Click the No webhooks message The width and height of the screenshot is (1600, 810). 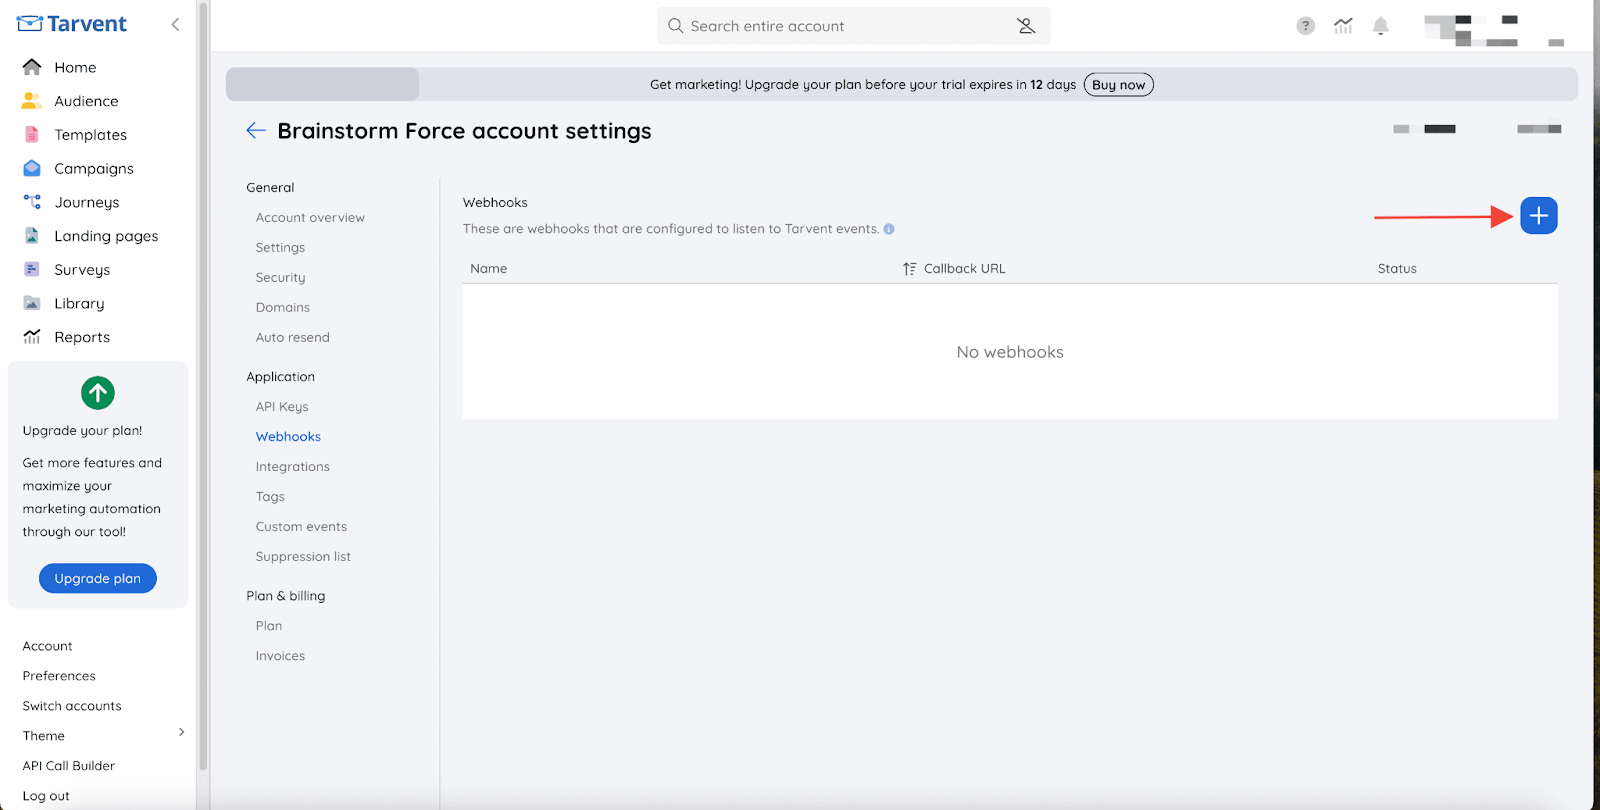[x=1010, y=352]
